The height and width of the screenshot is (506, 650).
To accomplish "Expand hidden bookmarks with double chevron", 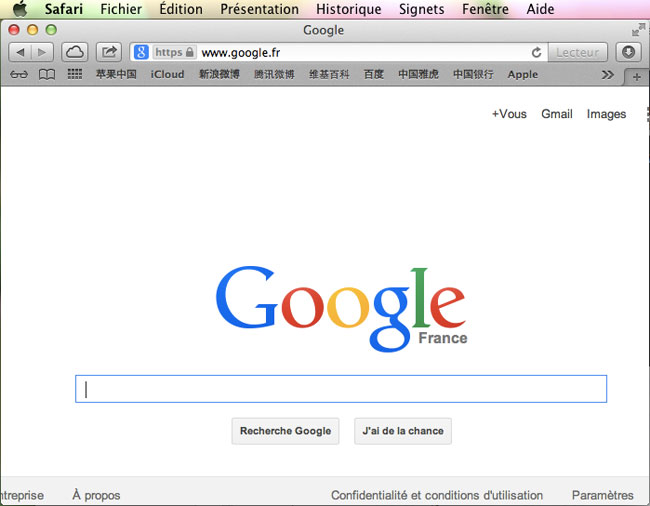I will coord(608,75).
